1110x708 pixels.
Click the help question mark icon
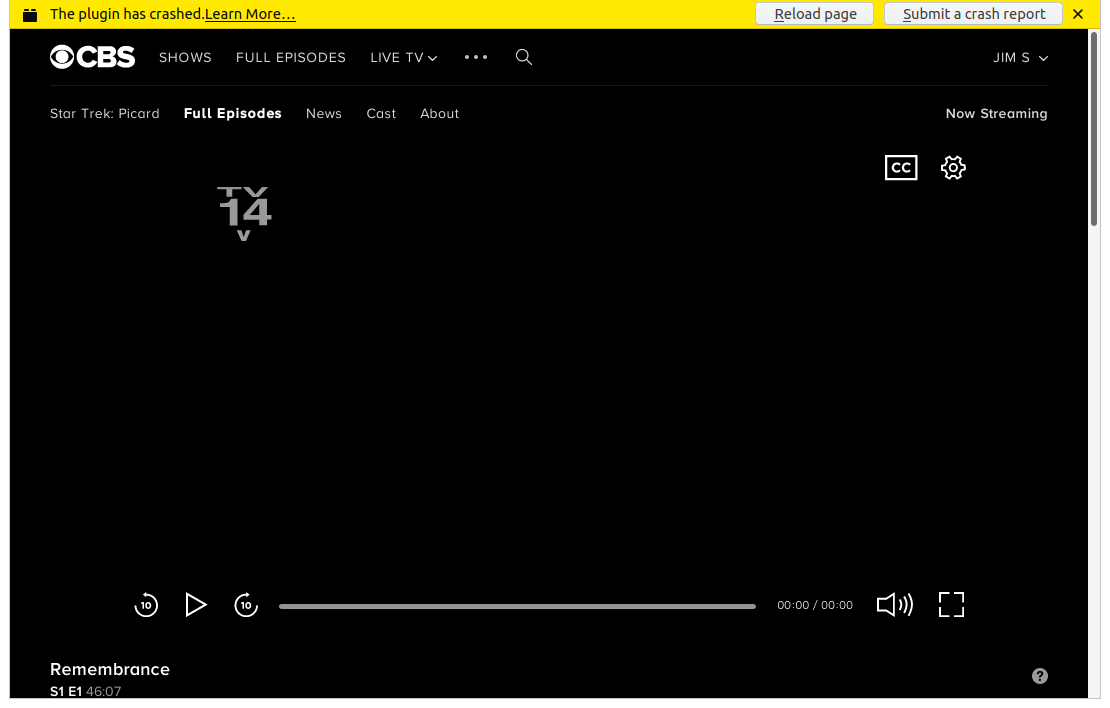coord(1040,676)
